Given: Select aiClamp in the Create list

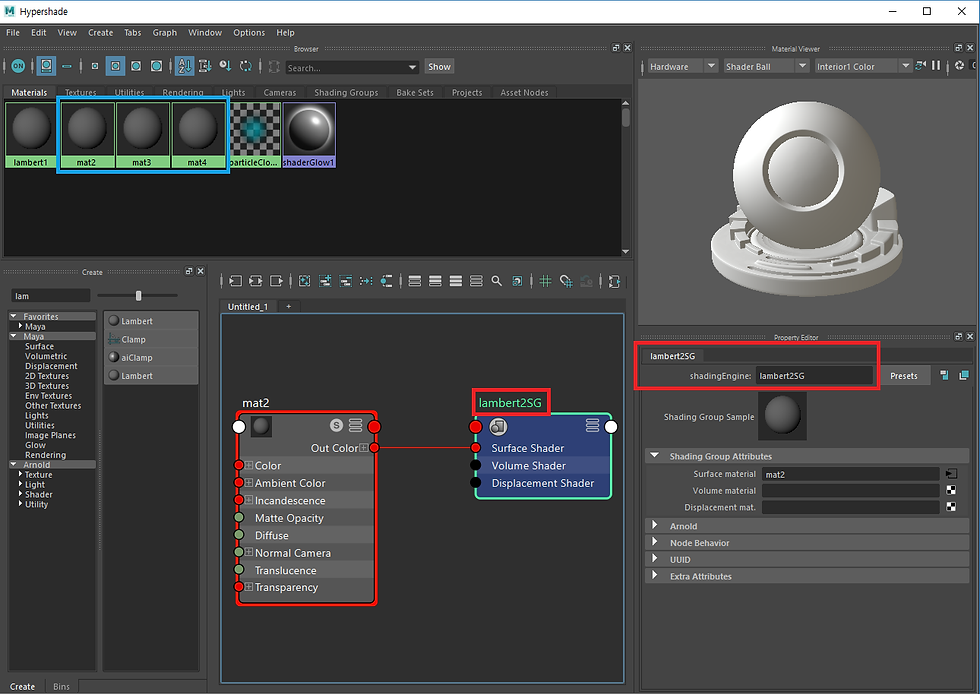Looking at the screenshot, I should pyautogui.click(x=151, y=357).
